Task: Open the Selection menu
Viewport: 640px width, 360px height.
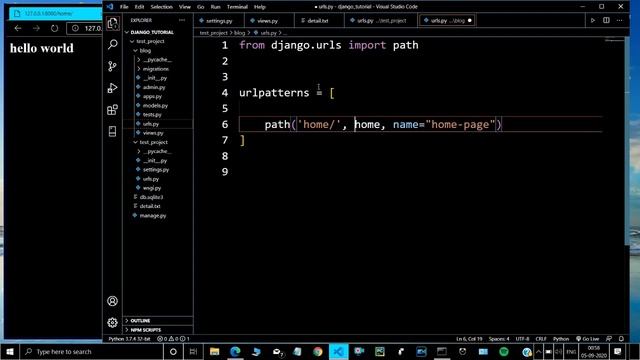Action: click(x=161, y=7)
